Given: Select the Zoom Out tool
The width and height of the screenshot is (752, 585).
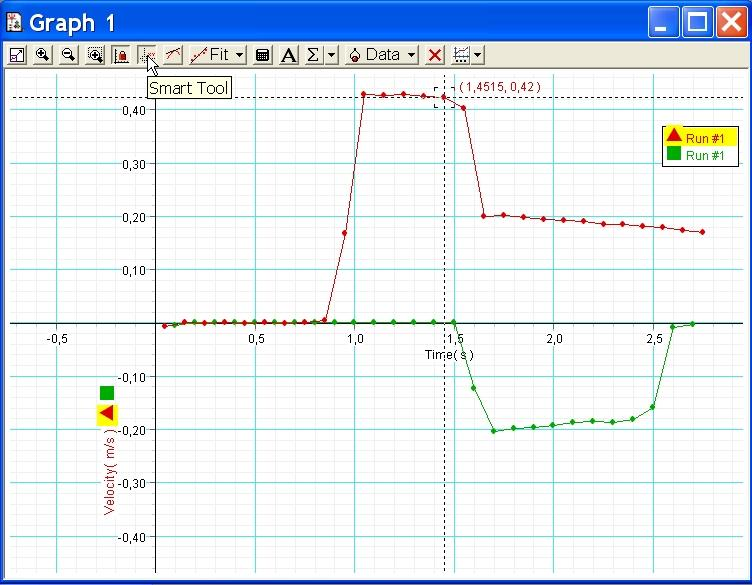Looking at the screenshot, I should (x=69, y=55).
